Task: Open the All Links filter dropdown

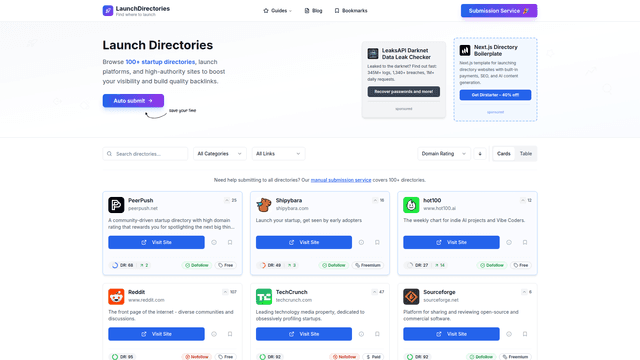Action: [278, 154]
